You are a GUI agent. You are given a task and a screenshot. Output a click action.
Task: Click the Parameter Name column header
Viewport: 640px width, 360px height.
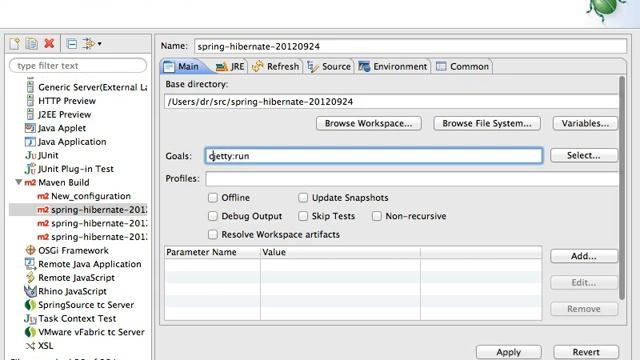212,252
